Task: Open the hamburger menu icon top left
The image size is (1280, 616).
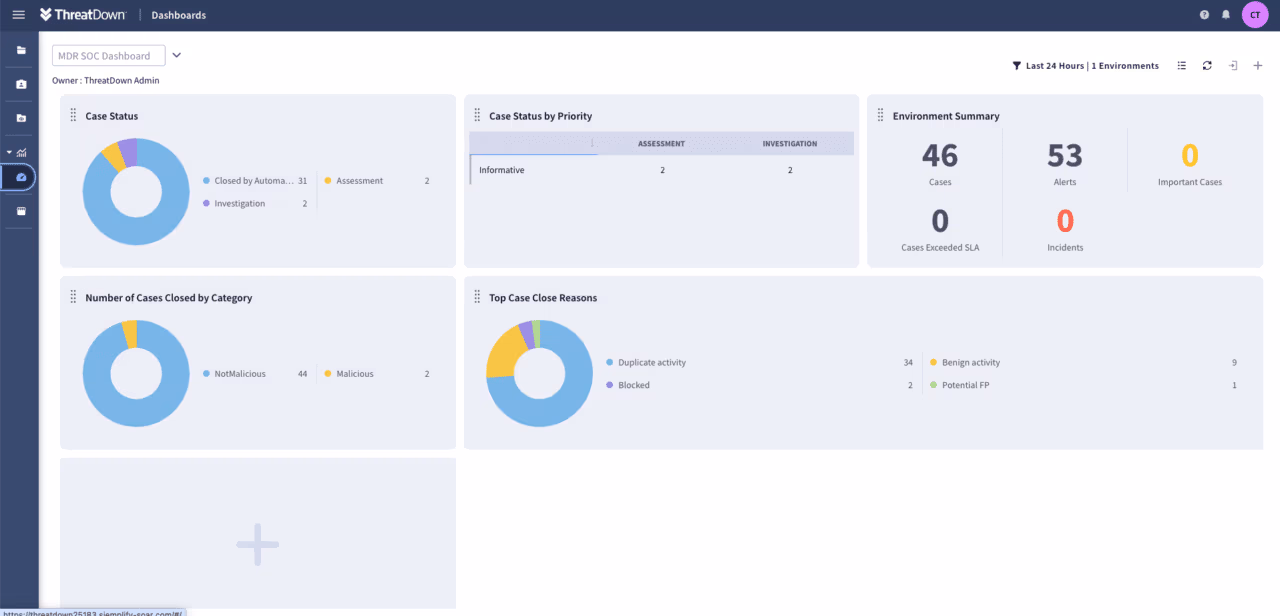Action: (x=17, y=14)
